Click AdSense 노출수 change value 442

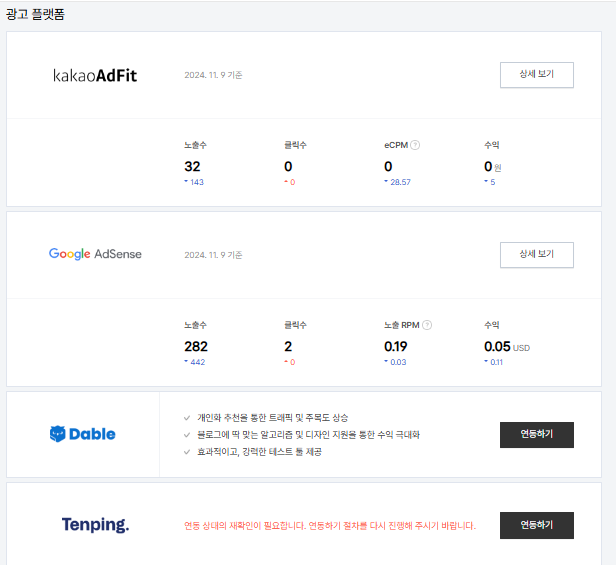point(198,362)
